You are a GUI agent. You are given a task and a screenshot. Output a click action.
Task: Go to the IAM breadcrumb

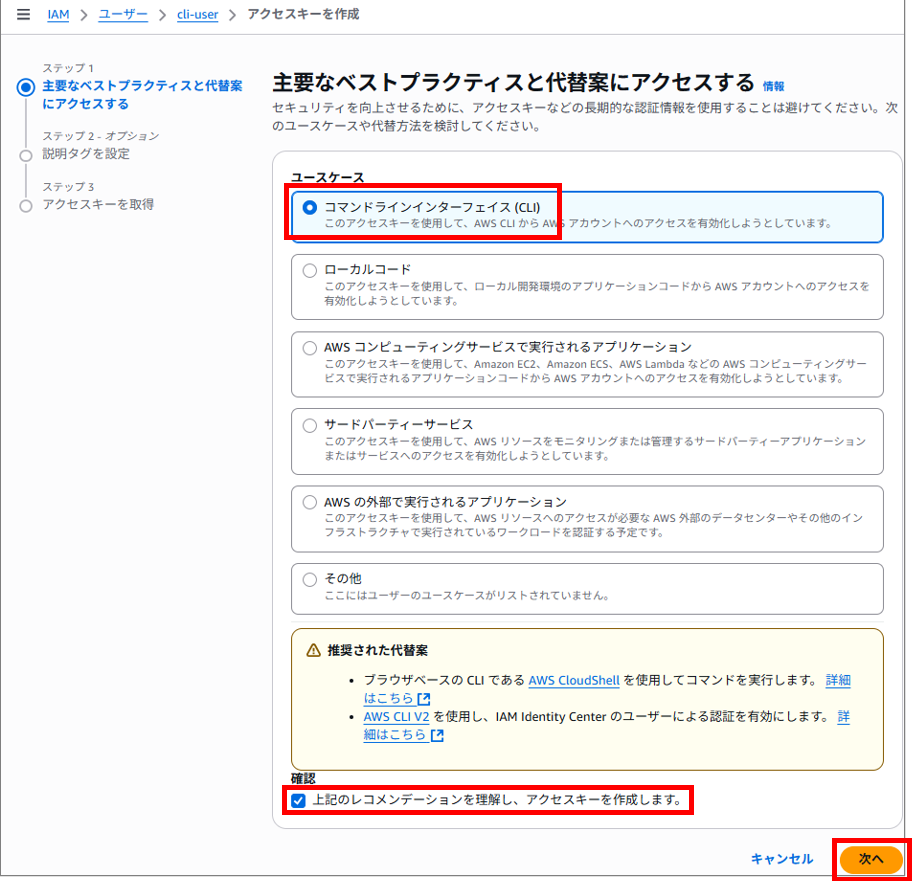click(58, 15)
